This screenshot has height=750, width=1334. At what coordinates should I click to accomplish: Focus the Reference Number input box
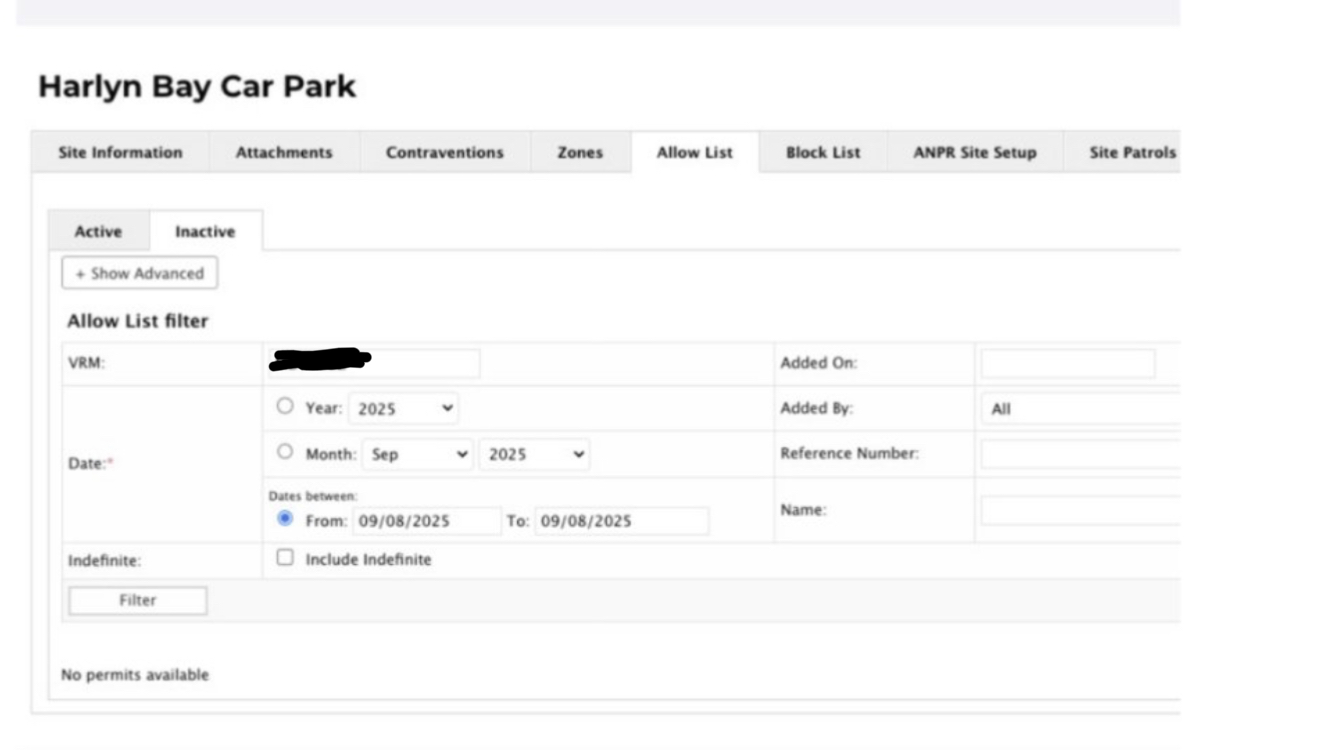pyautogui.click(x=1079, y=454)
